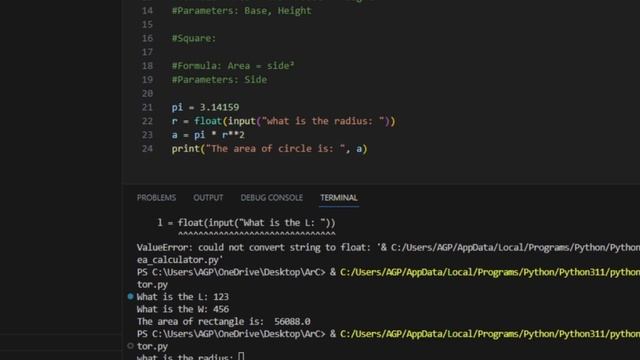Switch to the OUTPUT tab

click(x=208, y=198)
